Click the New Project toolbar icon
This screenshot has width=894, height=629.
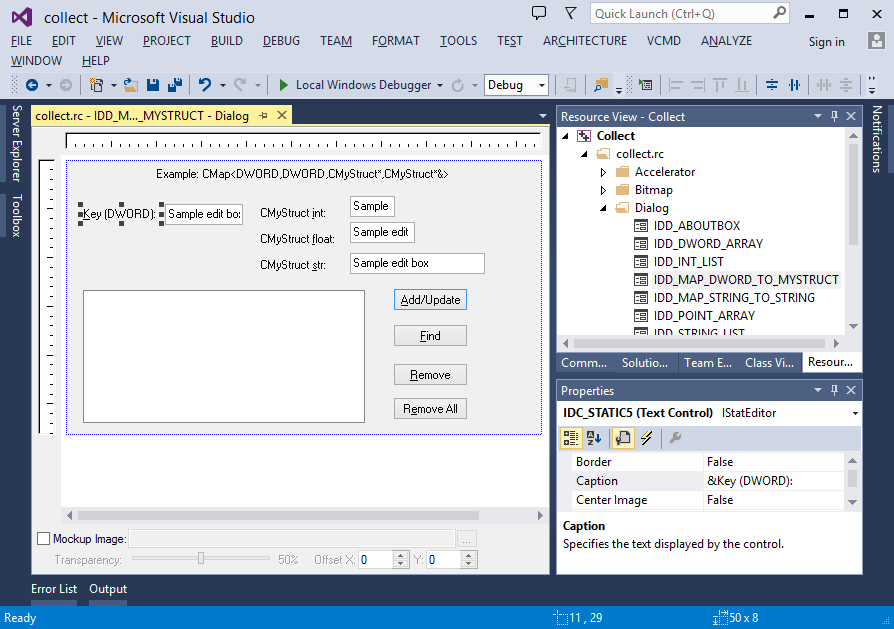point(97,84)
